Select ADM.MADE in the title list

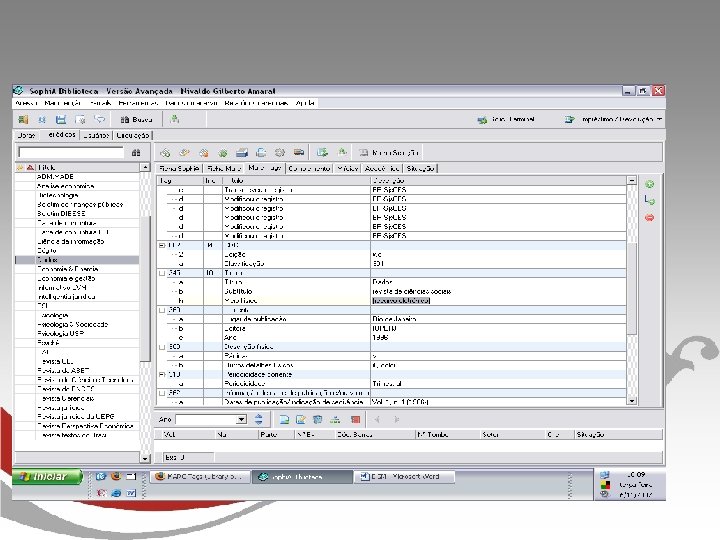click(x=55, y=177)
